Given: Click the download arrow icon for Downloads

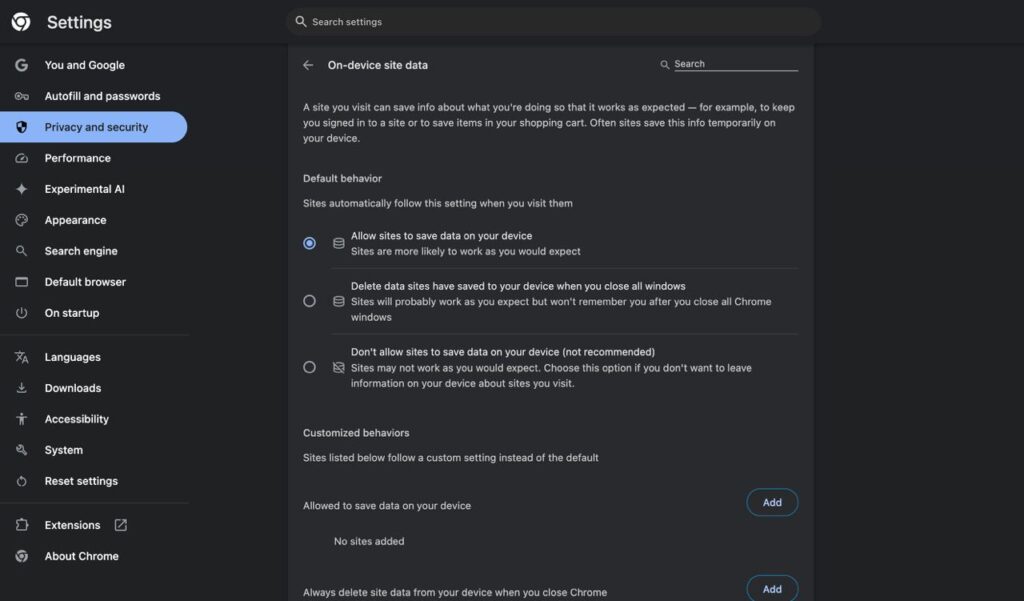Looking at the screenshot, I should [x=22, y=388].
